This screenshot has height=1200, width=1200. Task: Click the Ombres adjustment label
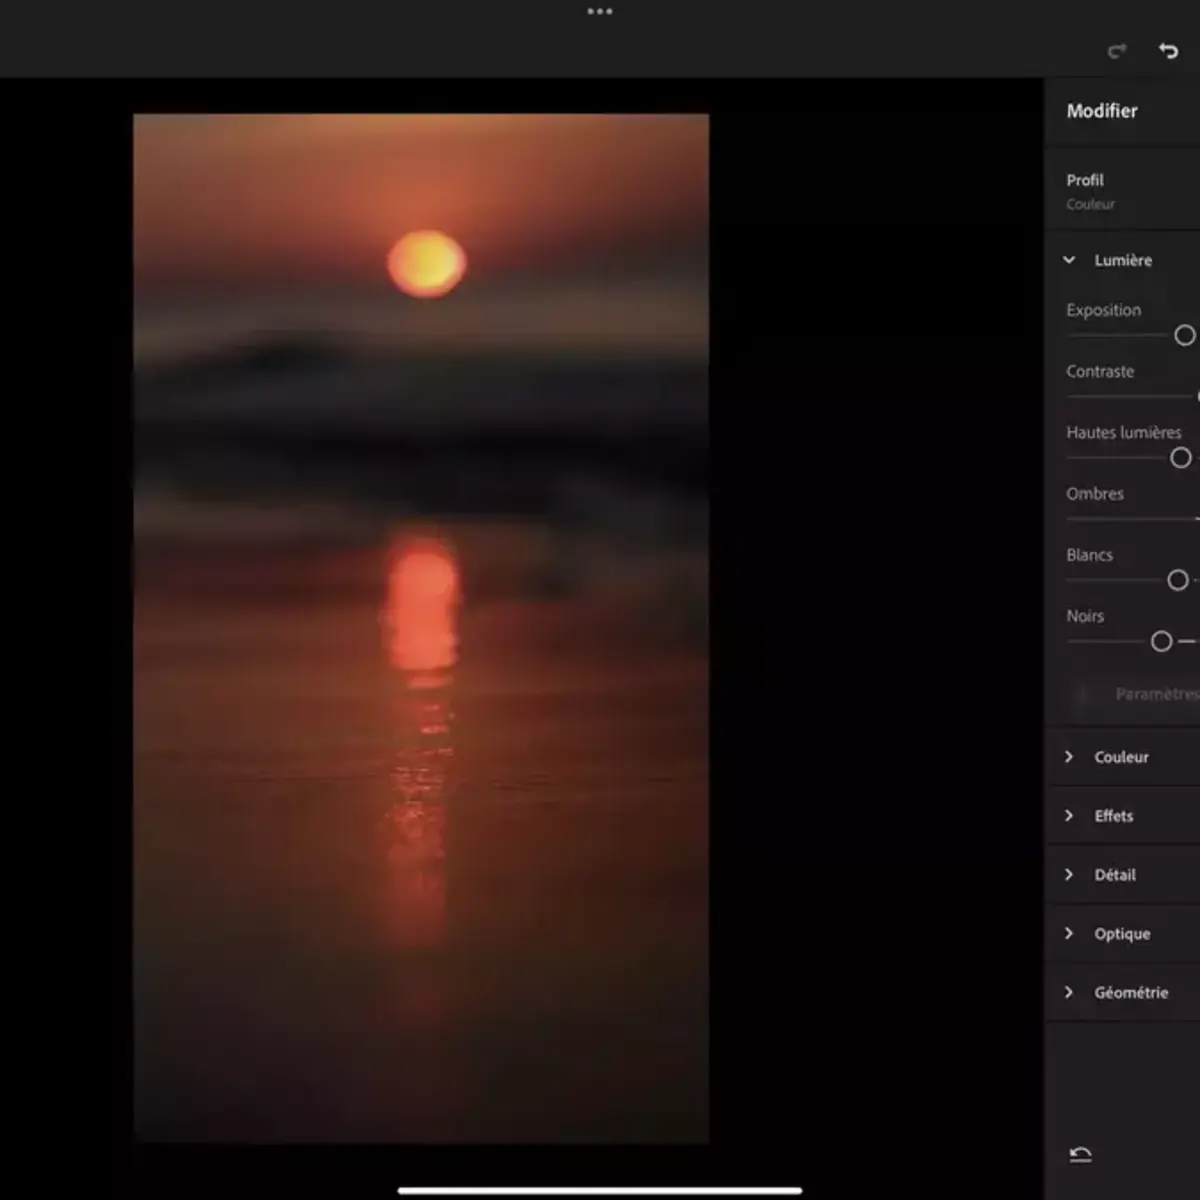[1096, 493]
